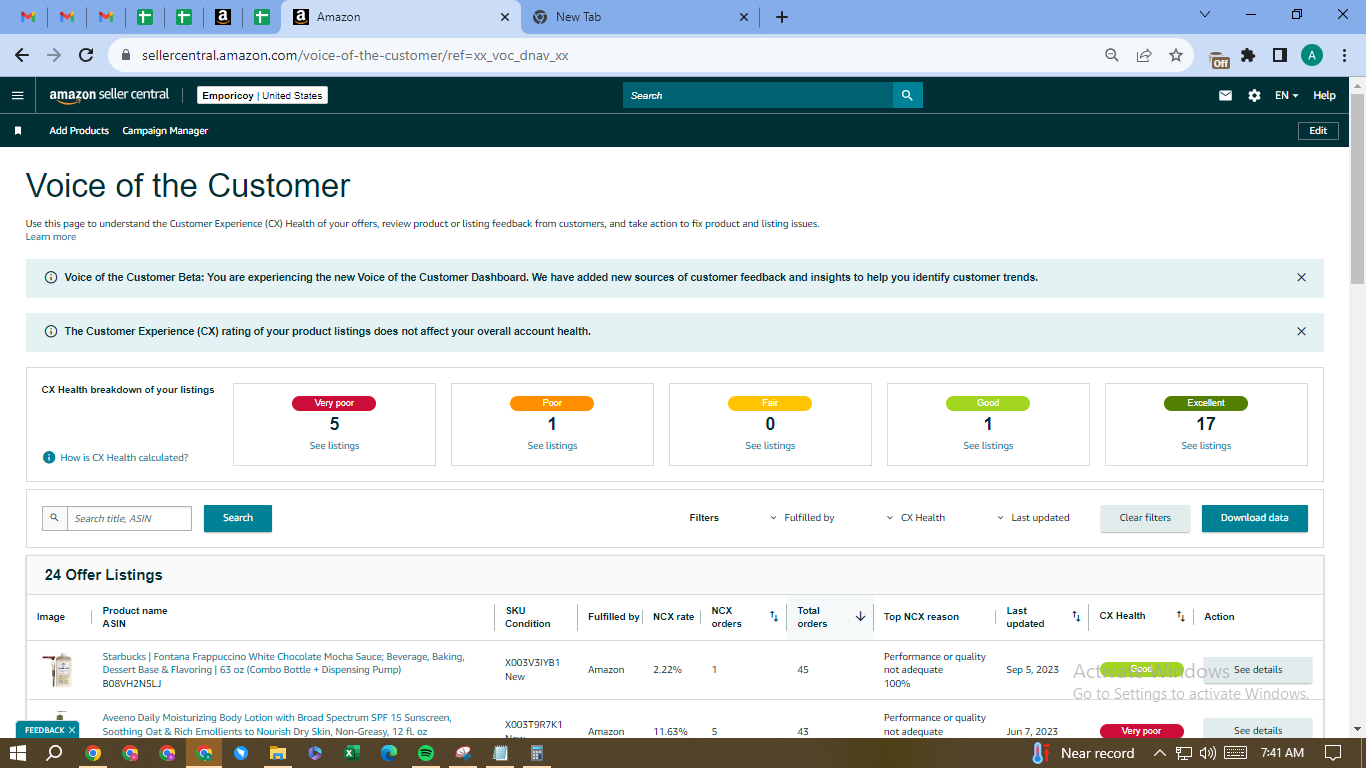Click the Edit button in nav bar
The width and height of the screenshot is (1366, 768).
click(x=1318, y=131)
